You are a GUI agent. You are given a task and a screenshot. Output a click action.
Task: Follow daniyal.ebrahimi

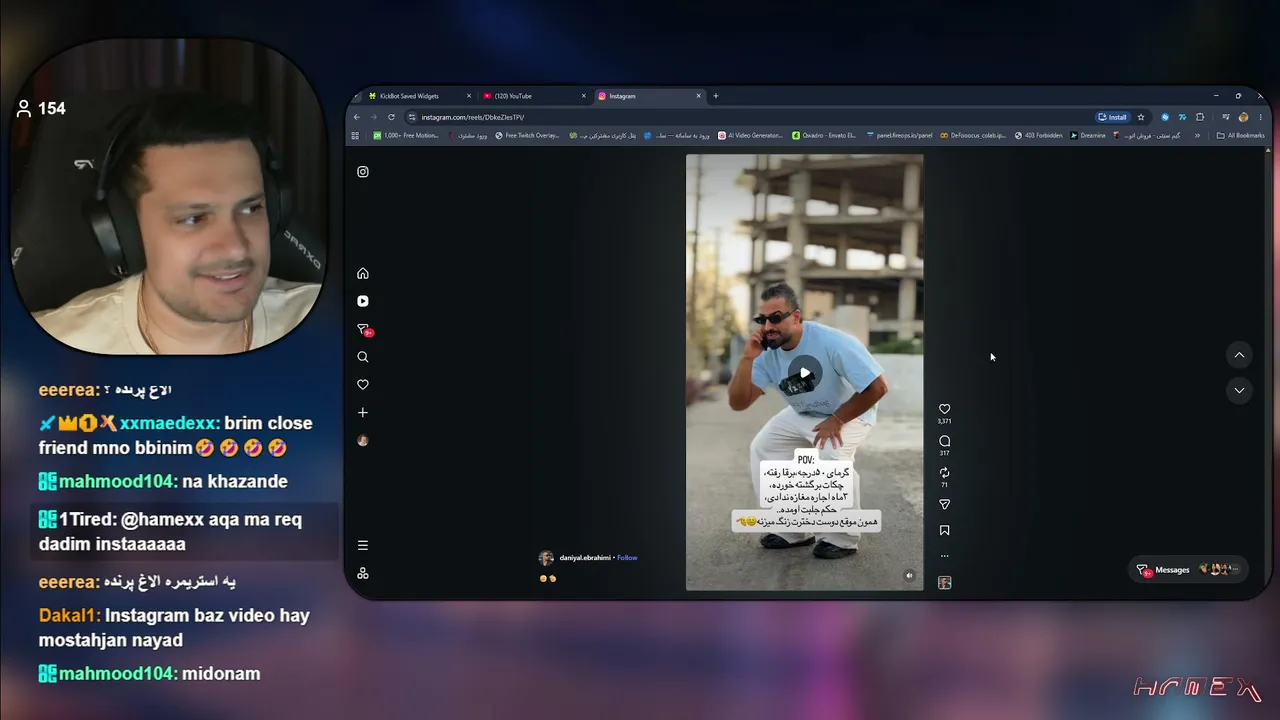[x=627, y=558]
